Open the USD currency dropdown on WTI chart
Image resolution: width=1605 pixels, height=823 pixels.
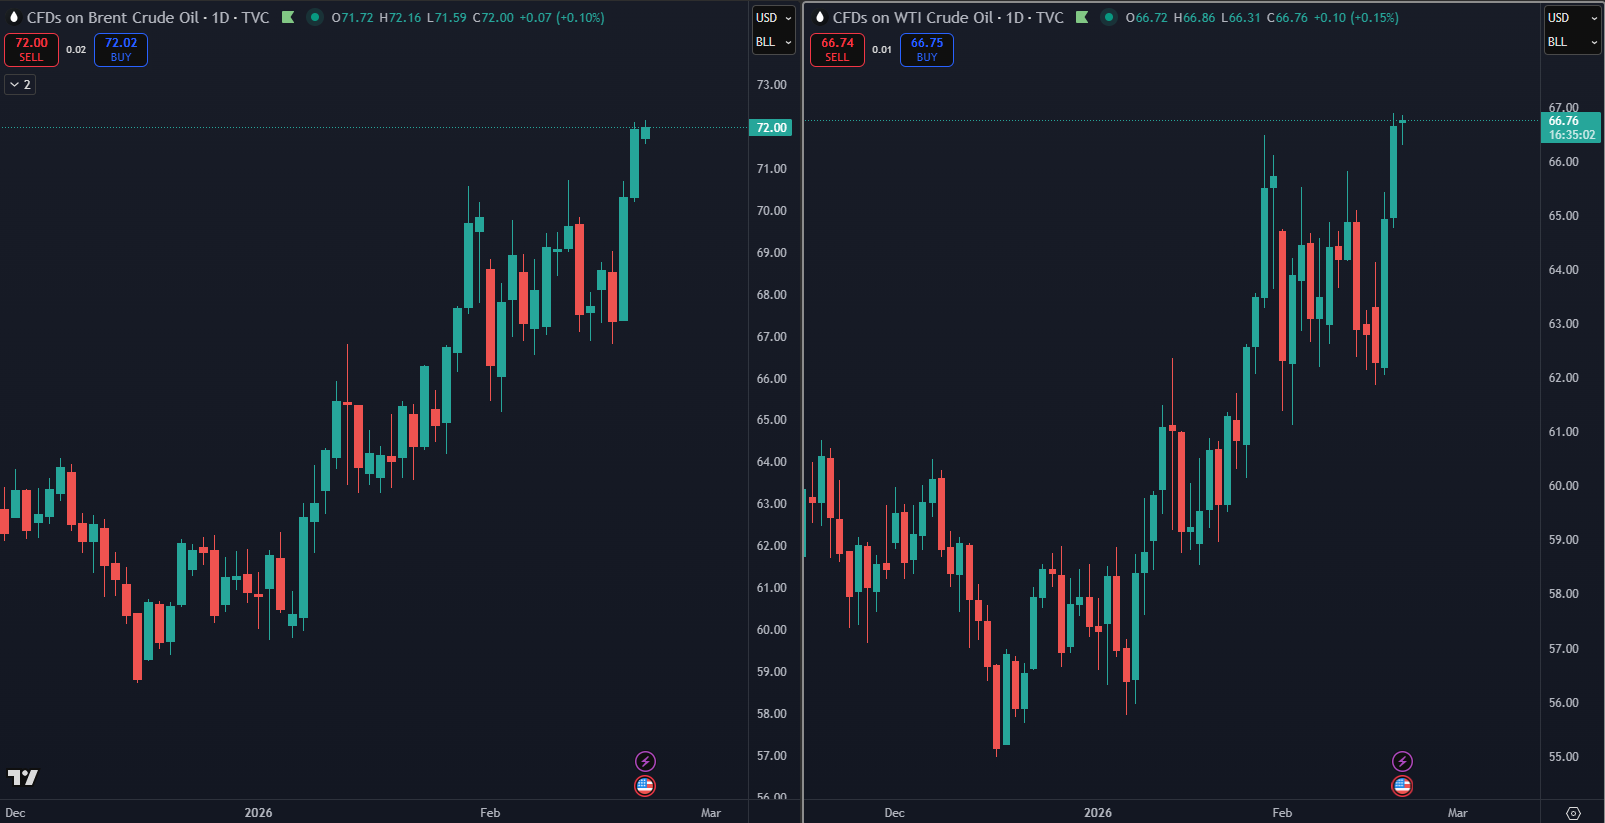point(1572,17)
